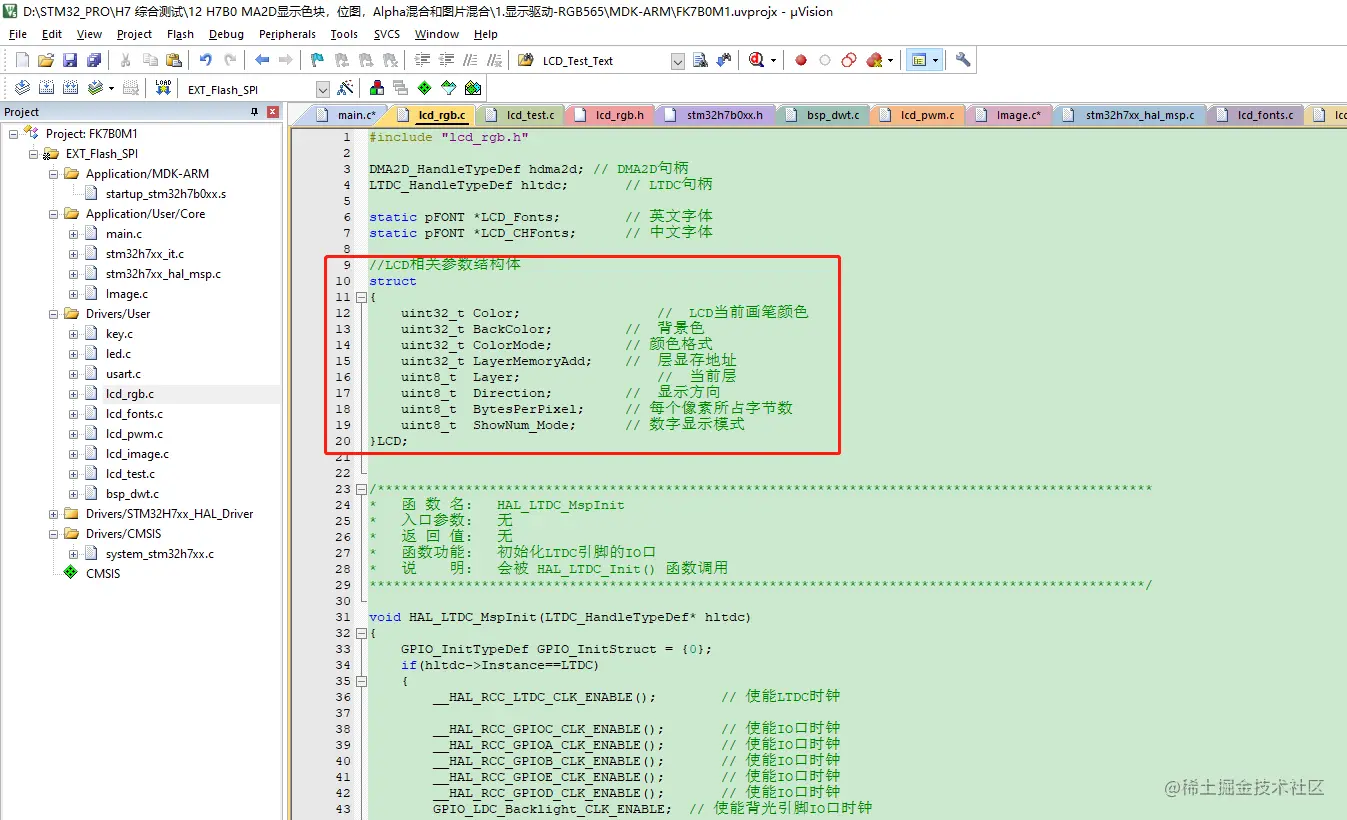Open the window layout dropdown arrow
The height and width of the screenshot is (820, 1347).
click(935, 60)
